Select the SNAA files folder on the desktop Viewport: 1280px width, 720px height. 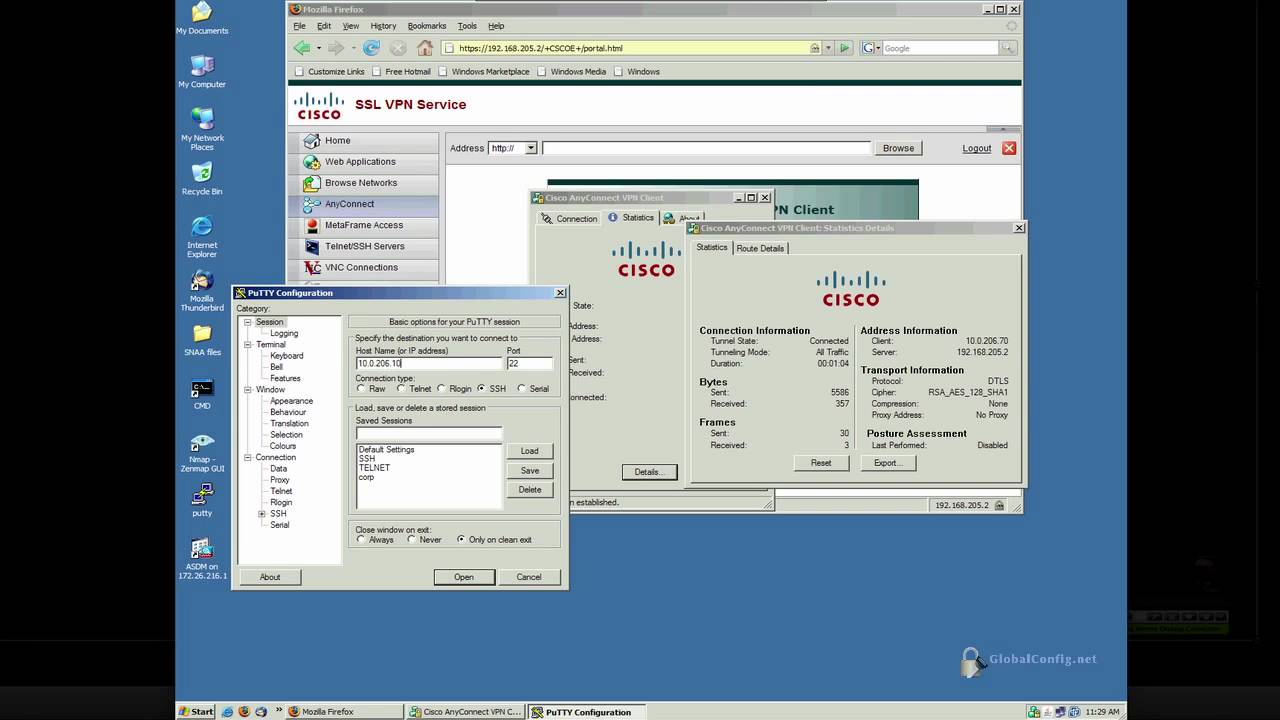202,340
